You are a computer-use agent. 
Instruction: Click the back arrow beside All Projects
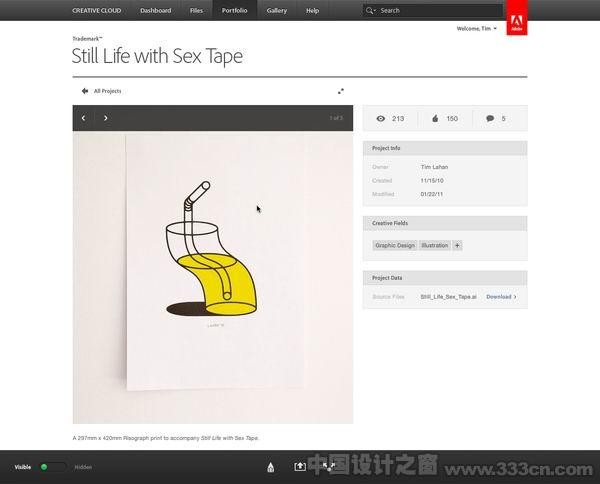click(x=85, y=91)
